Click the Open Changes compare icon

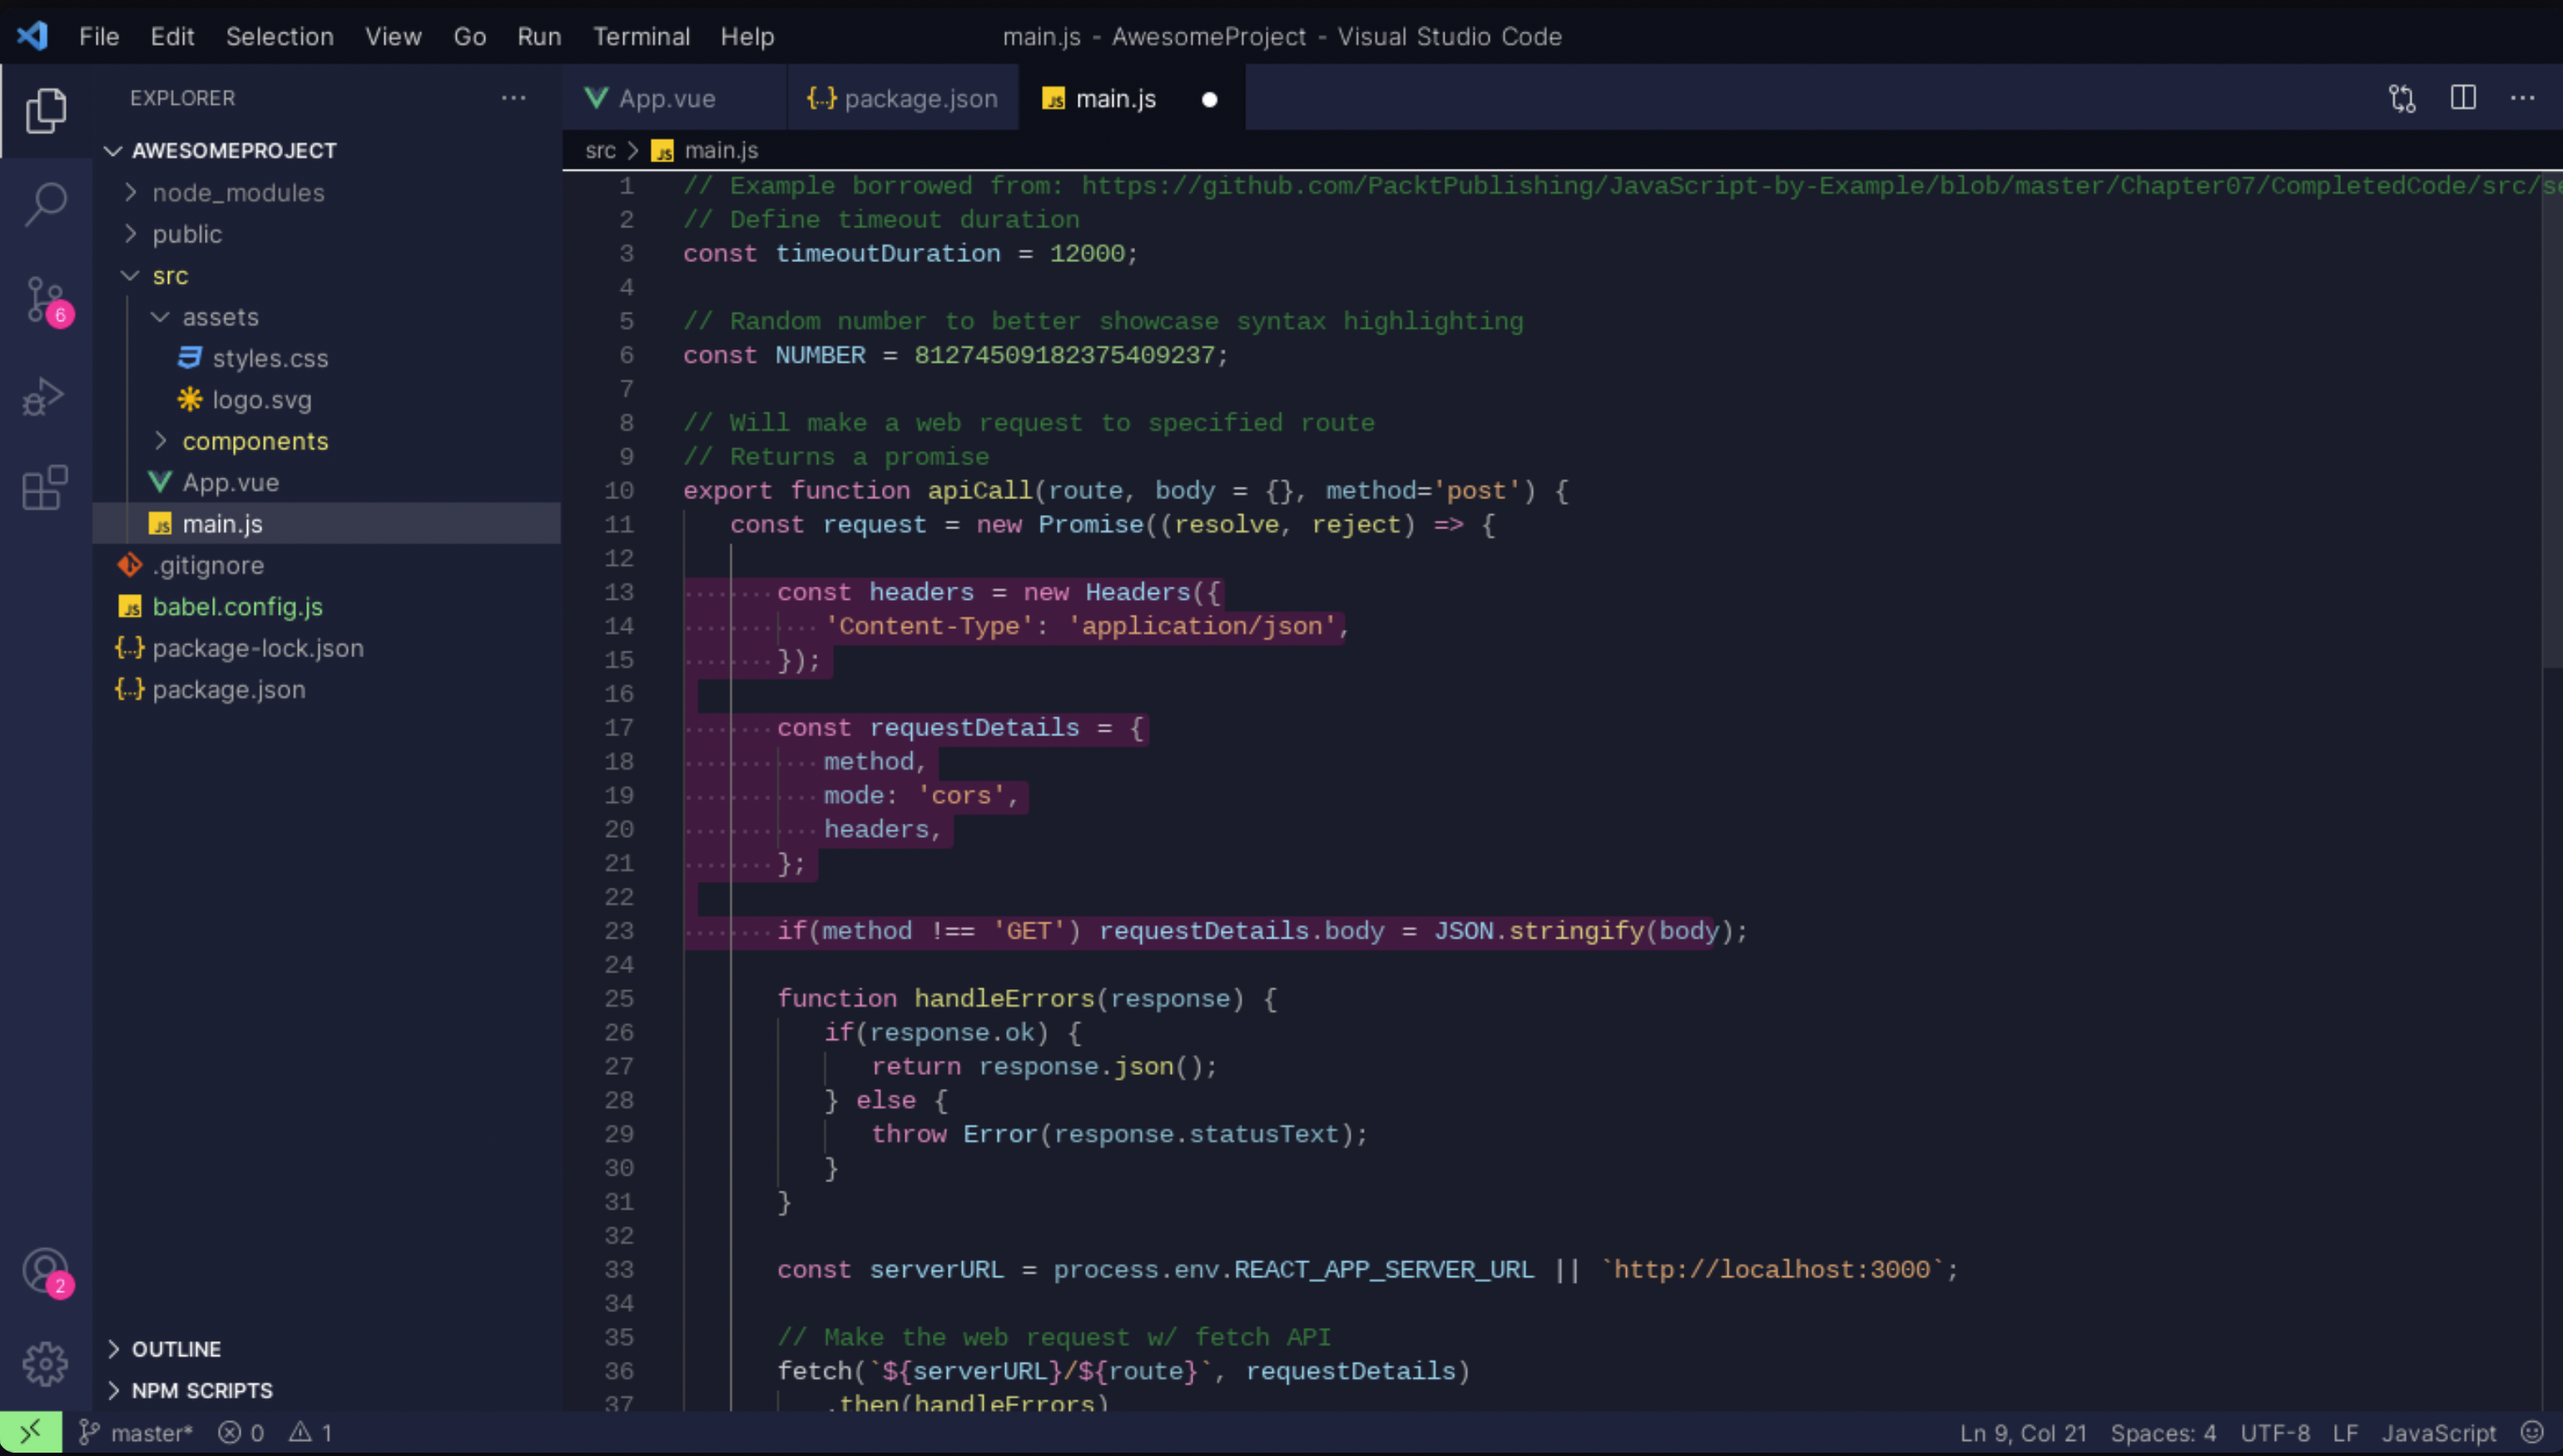[x=2402, y=98]
